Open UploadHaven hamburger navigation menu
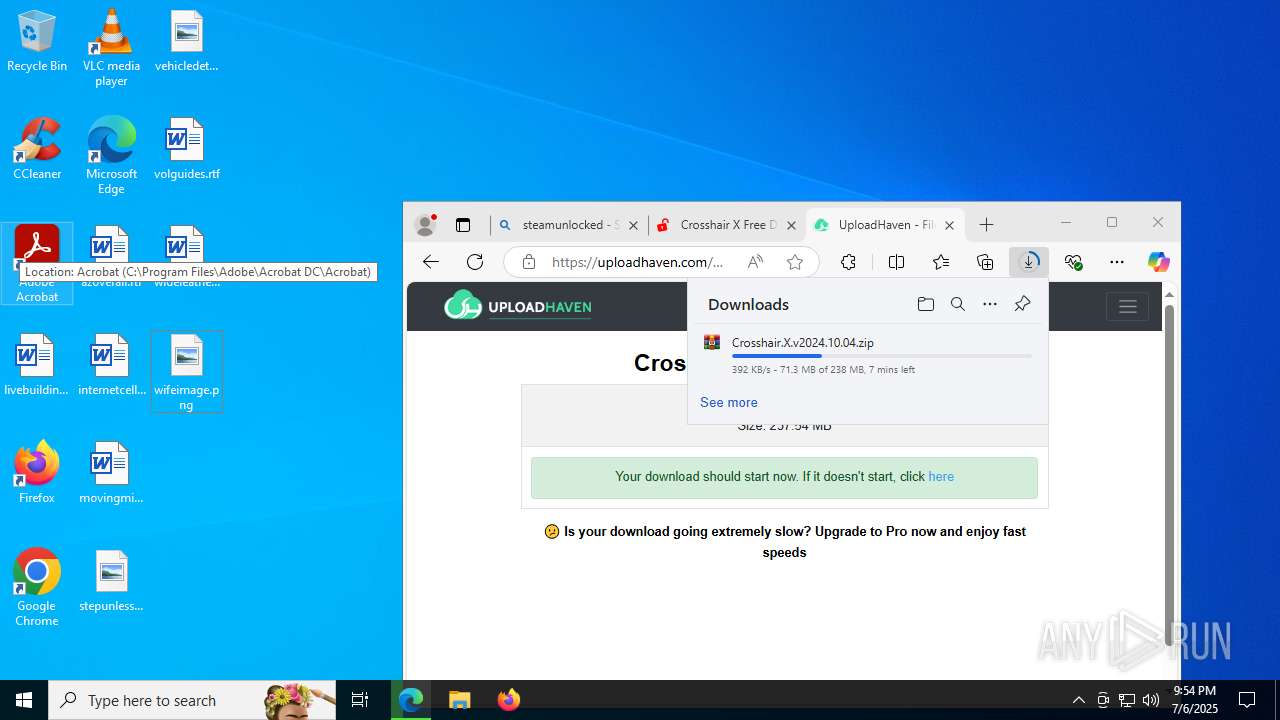The image size is (1280, 720). pos(1127,307)
